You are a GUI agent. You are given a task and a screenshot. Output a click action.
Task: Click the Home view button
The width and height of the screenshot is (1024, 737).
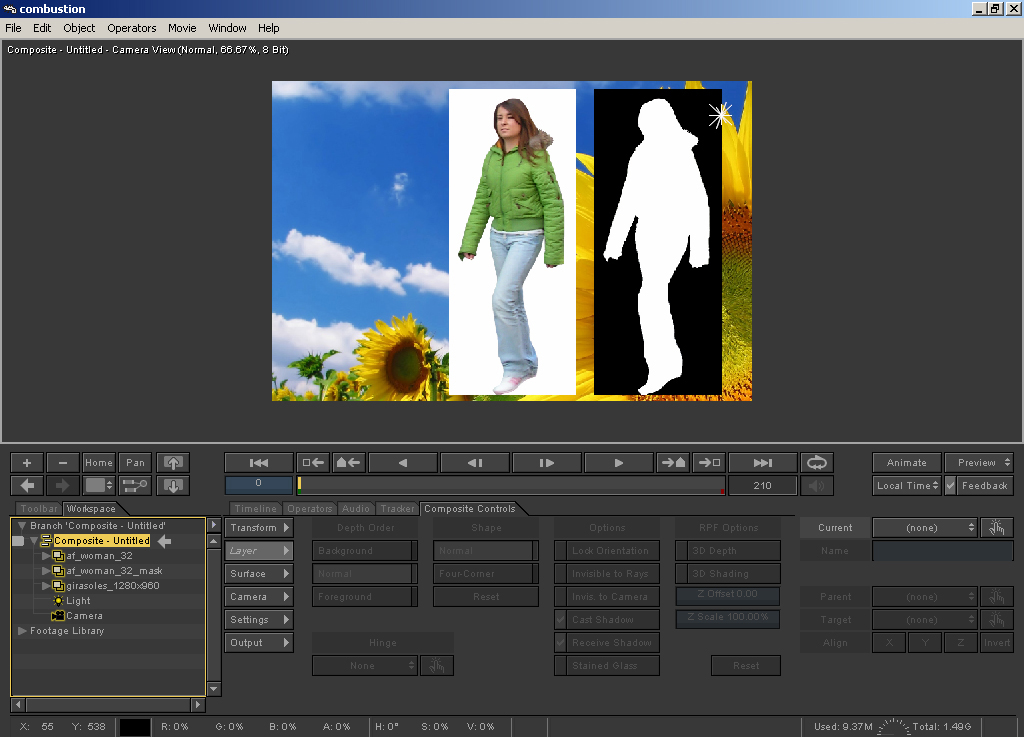click(99, 463)
